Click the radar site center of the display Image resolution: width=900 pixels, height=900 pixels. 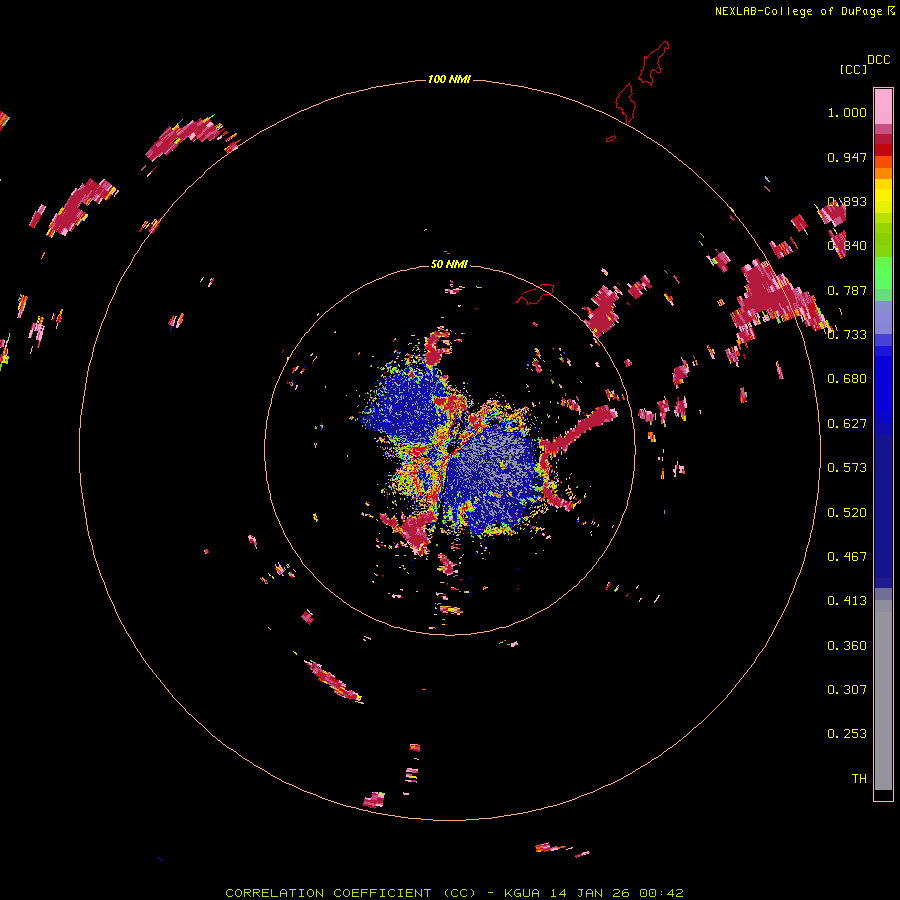coord(450,449)
